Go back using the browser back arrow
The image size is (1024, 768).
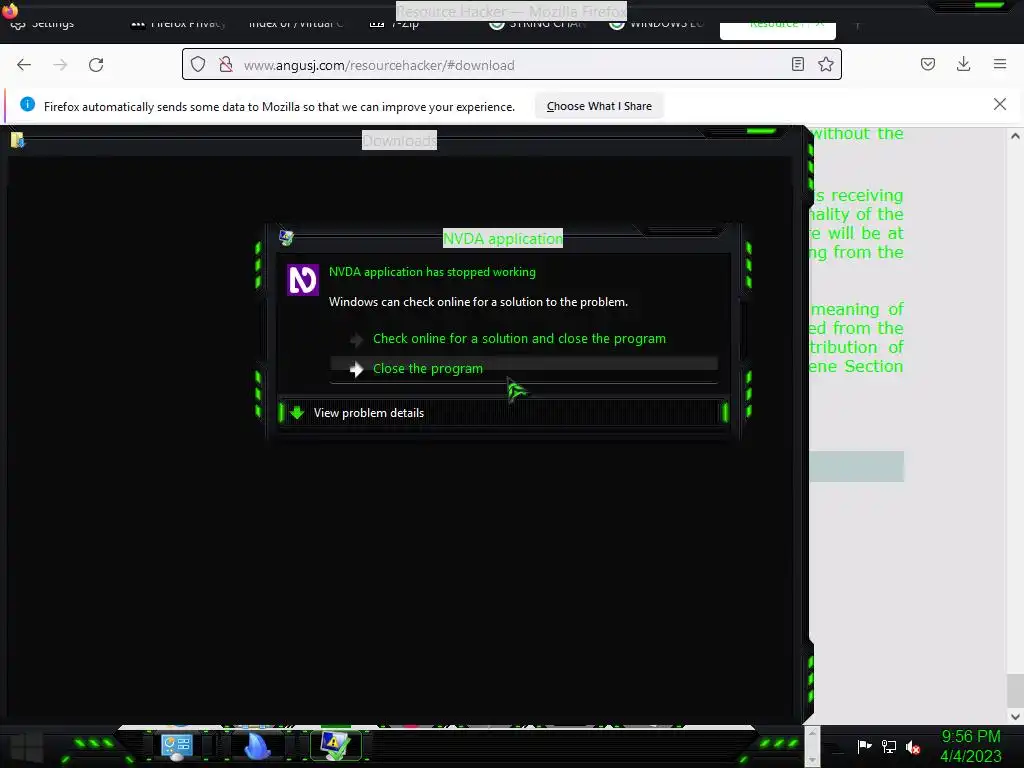pyautogui.click(x=24, y=65)
